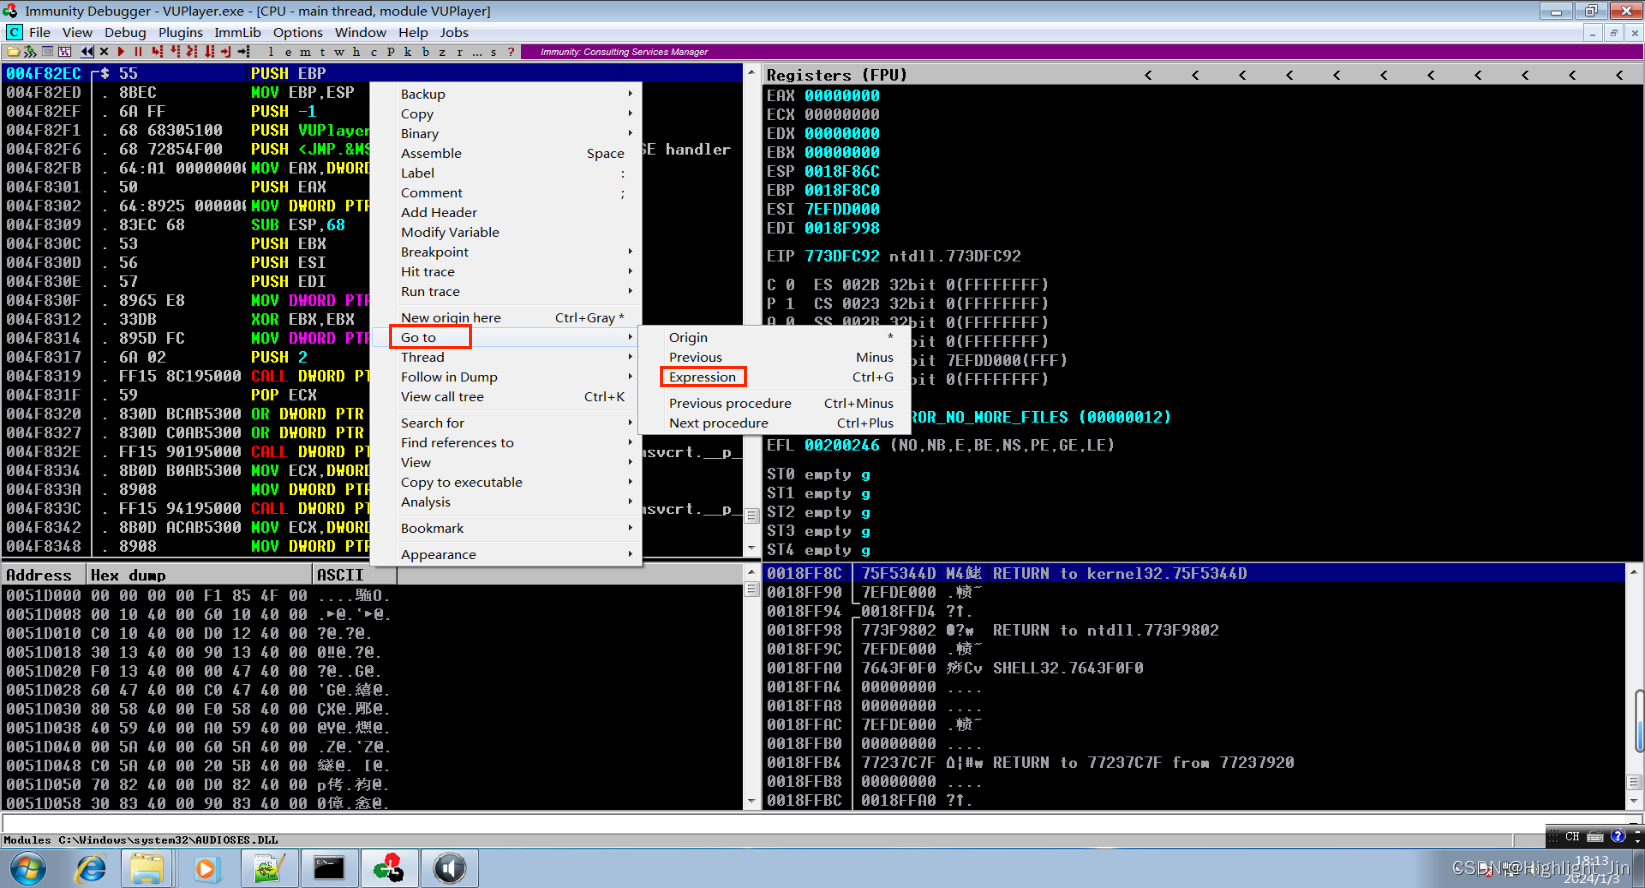
Task: Open Windows Media Player from taskbar
Action: pos(207,868)
